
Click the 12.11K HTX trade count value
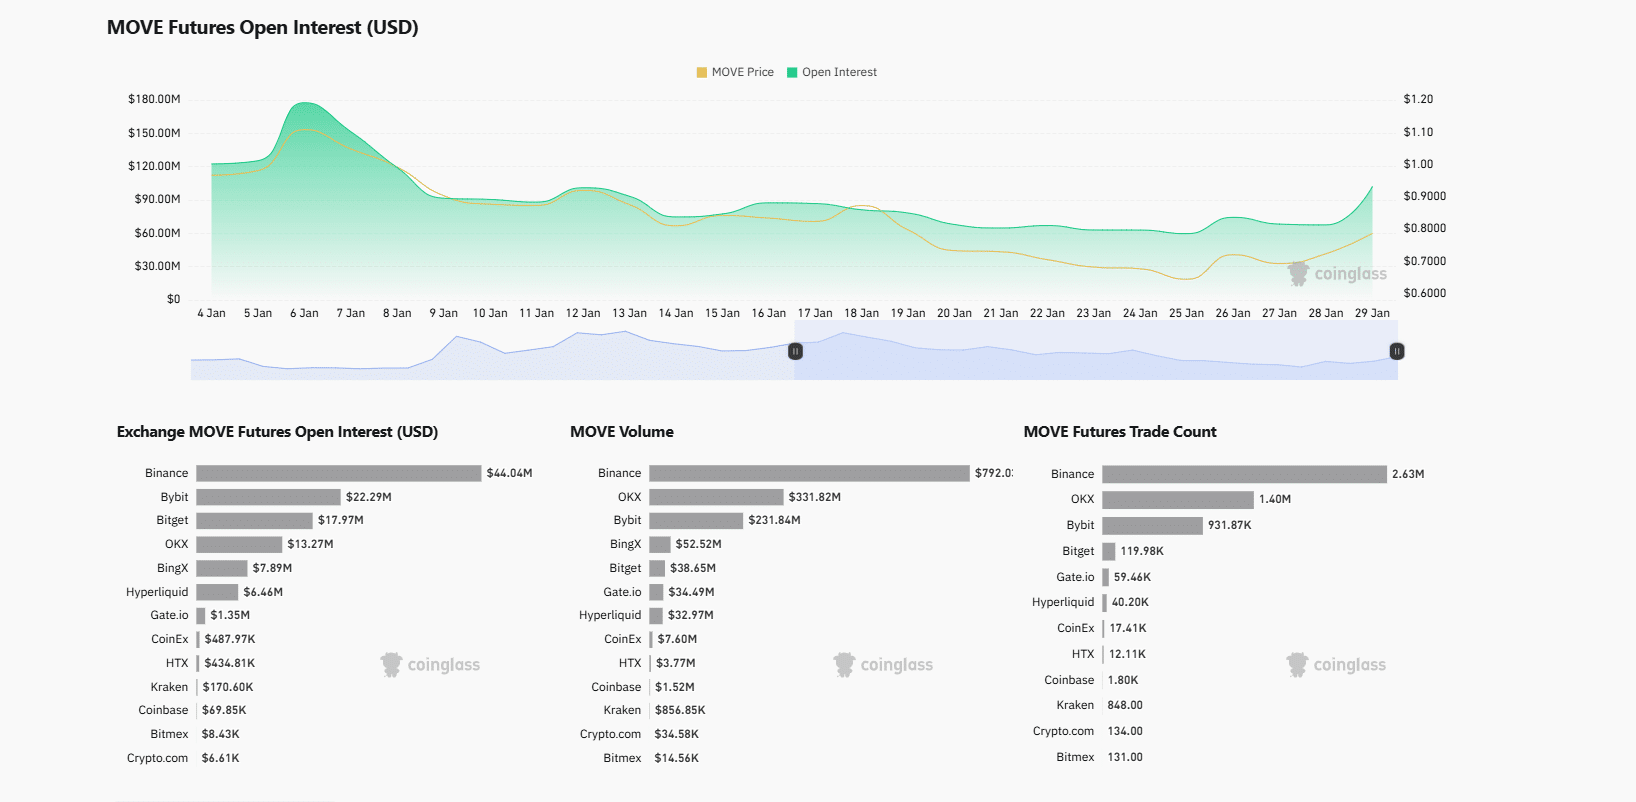point(1128,654)
